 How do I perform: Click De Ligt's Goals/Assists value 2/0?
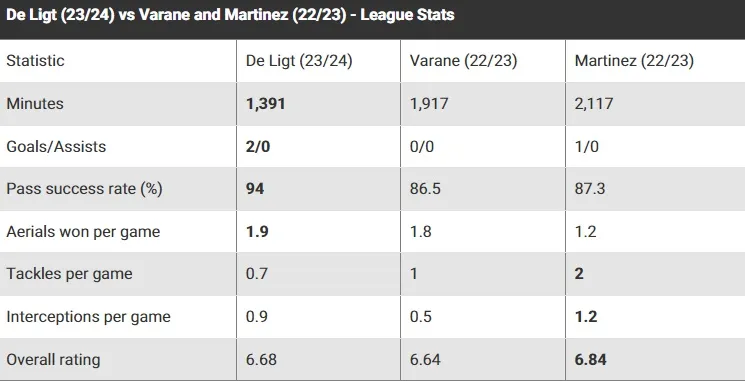258,146
